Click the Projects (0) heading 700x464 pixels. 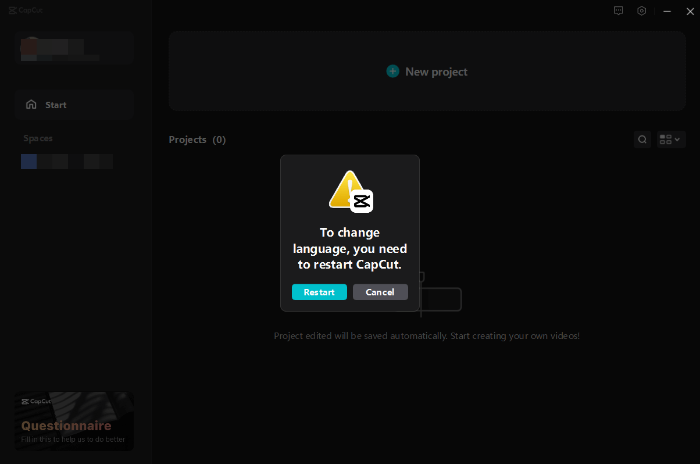(197, 140)
